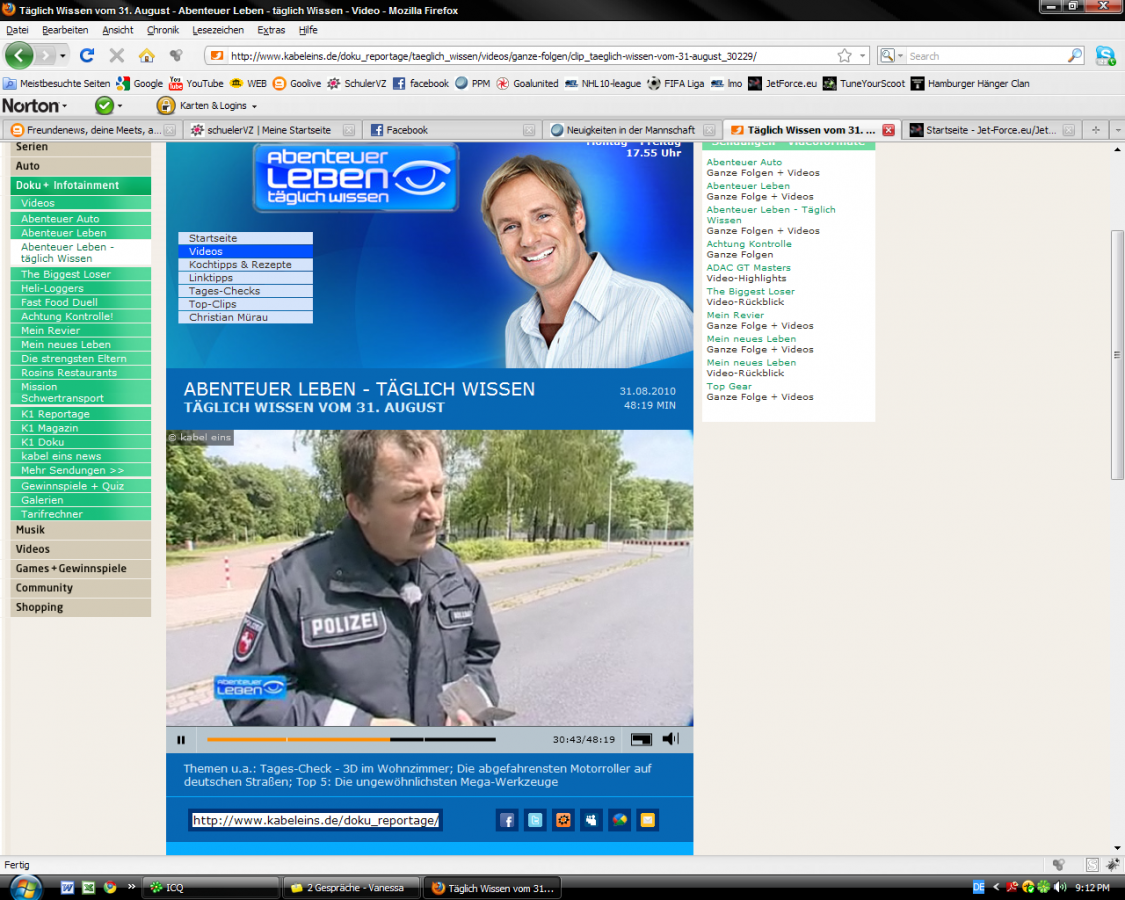Click the page vertical scrollbar thumb

pyautogui.click(x=1117, y=355)
